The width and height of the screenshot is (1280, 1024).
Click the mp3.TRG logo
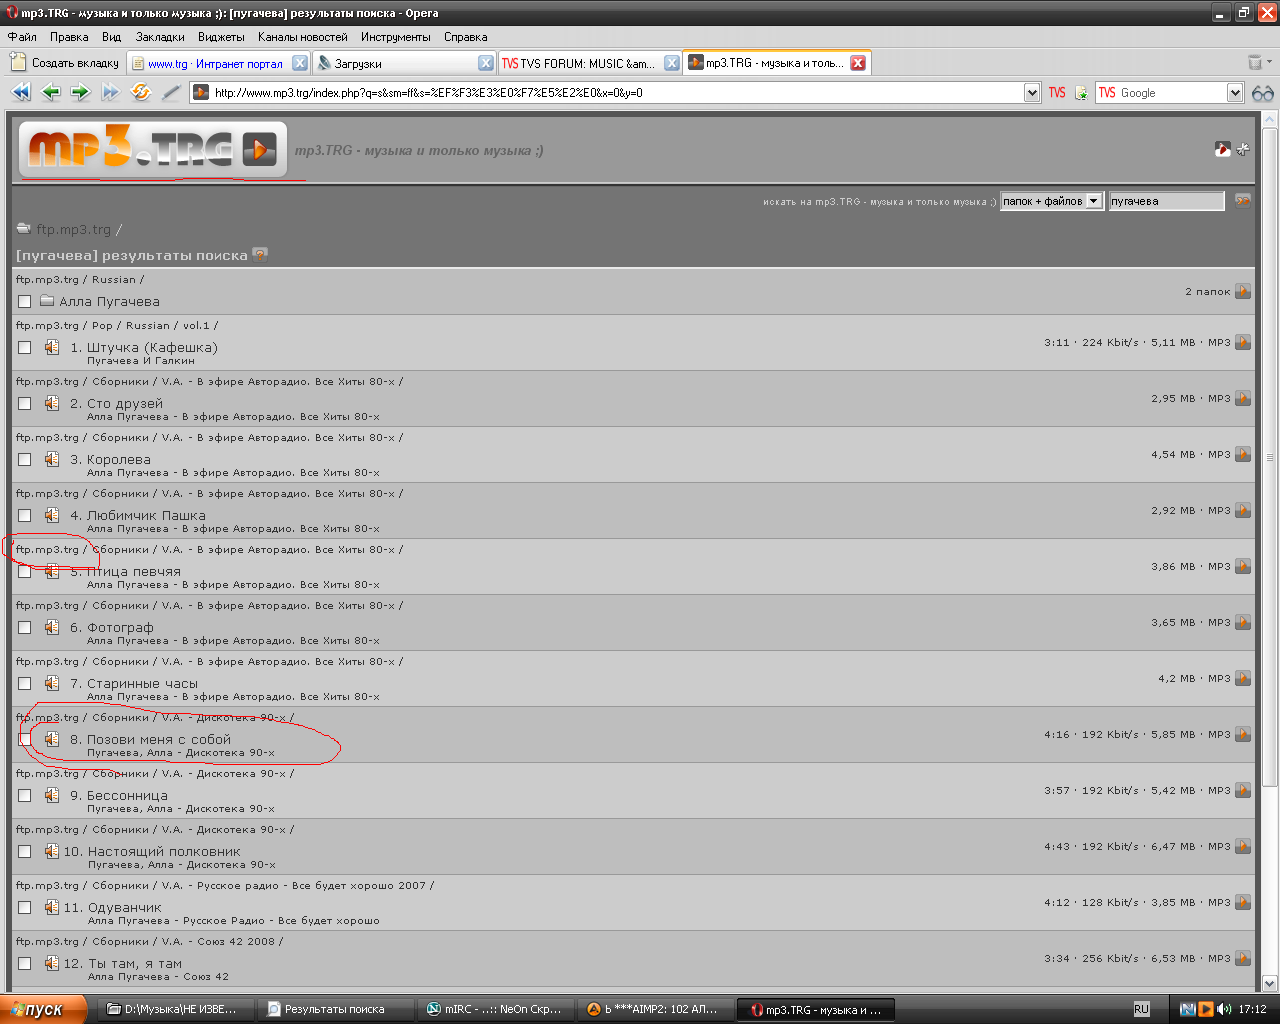pos(153,150)
